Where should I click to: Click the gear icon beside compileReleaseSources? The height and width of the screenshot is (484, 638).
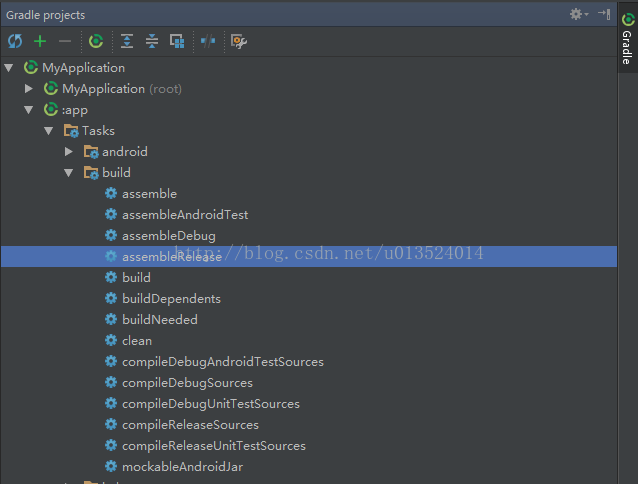[x=111, y=424]
